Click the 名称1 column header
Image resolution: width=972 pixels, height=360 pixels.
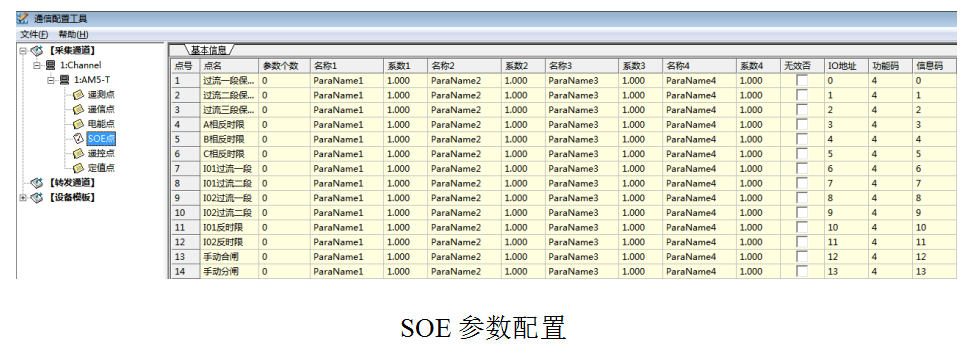coord(347,66)
